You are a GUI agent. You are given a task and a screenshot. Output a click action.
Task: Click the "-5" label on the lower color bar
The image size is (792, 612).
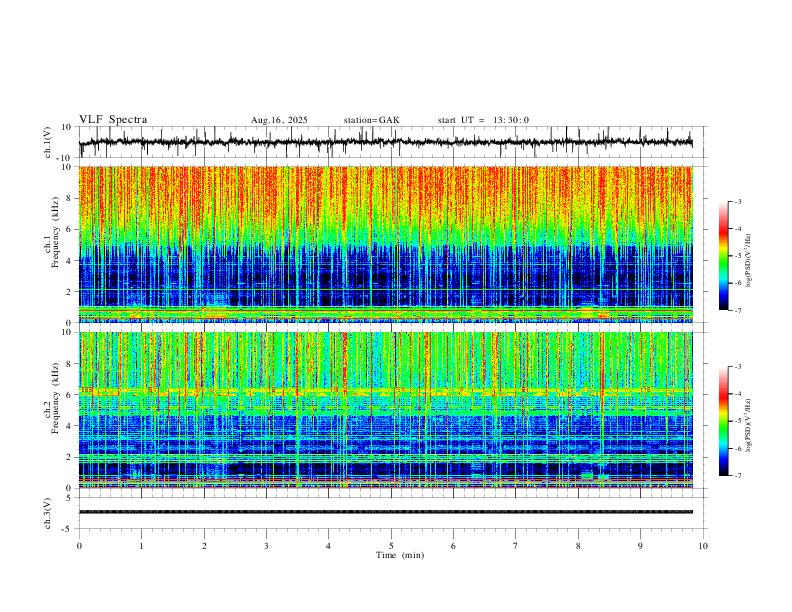pyautogui.click(x=738, y=421)
